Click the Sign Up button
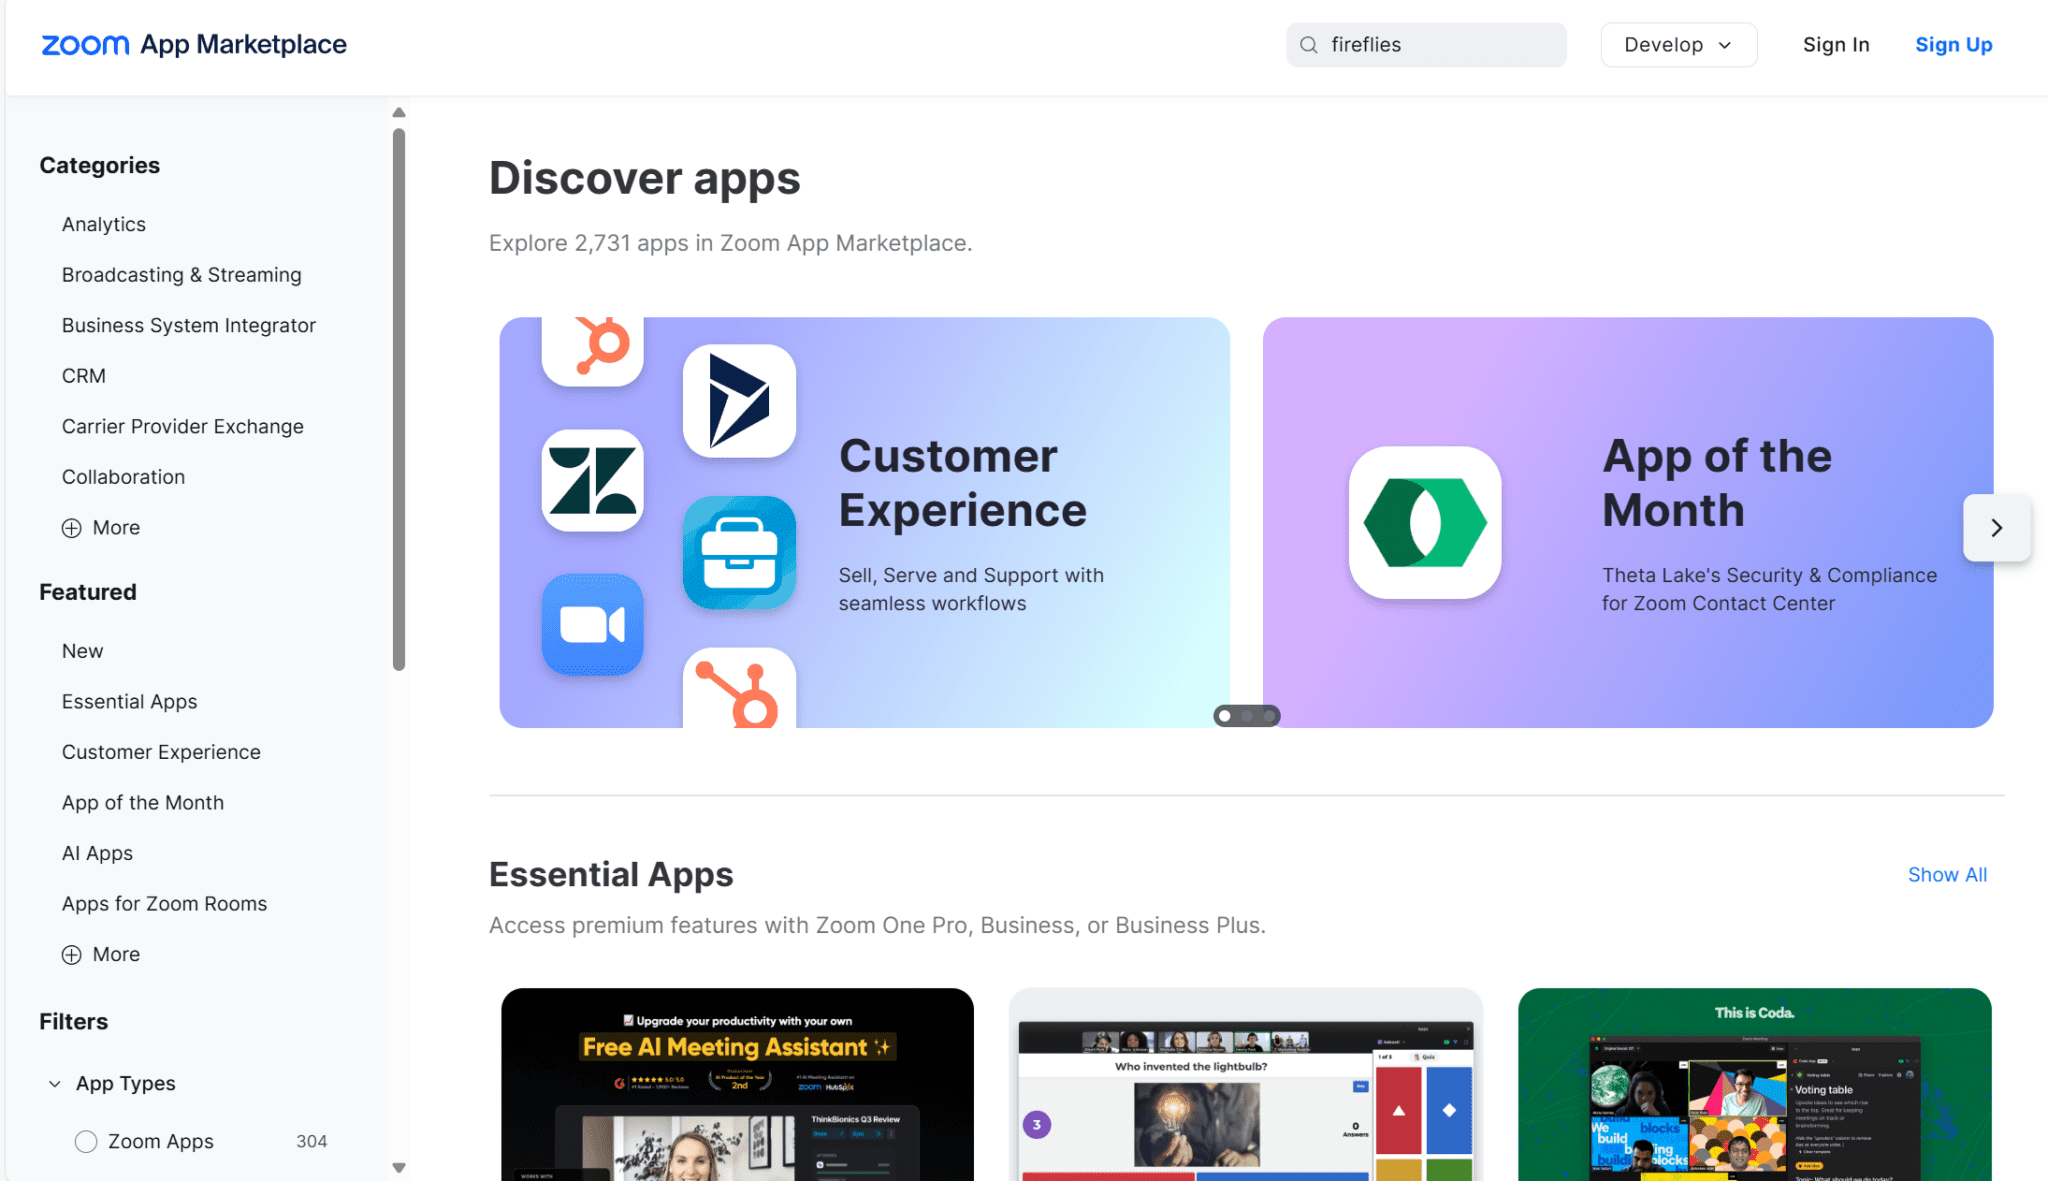Image resolution: width=2048 pixels, height=1181 pixels. click(1954, 44)
